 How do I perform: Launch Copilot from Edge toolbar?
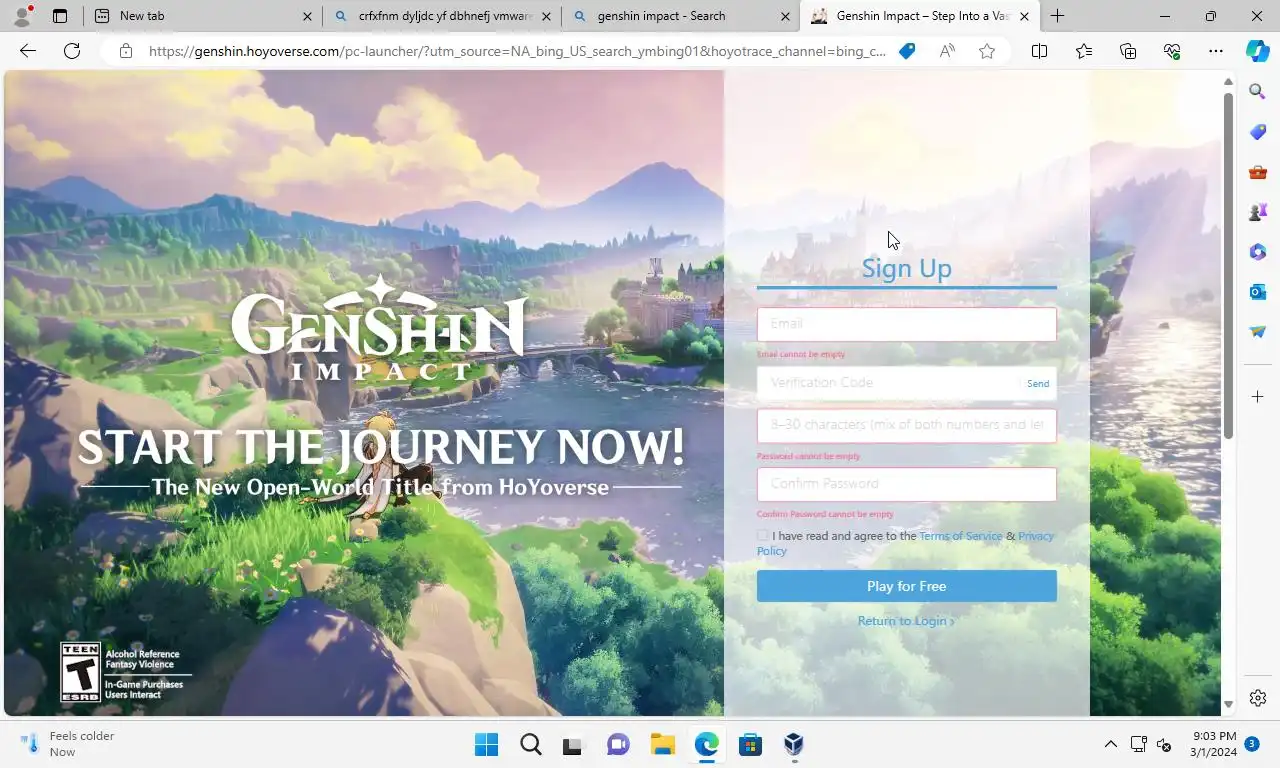(1258, 51)
